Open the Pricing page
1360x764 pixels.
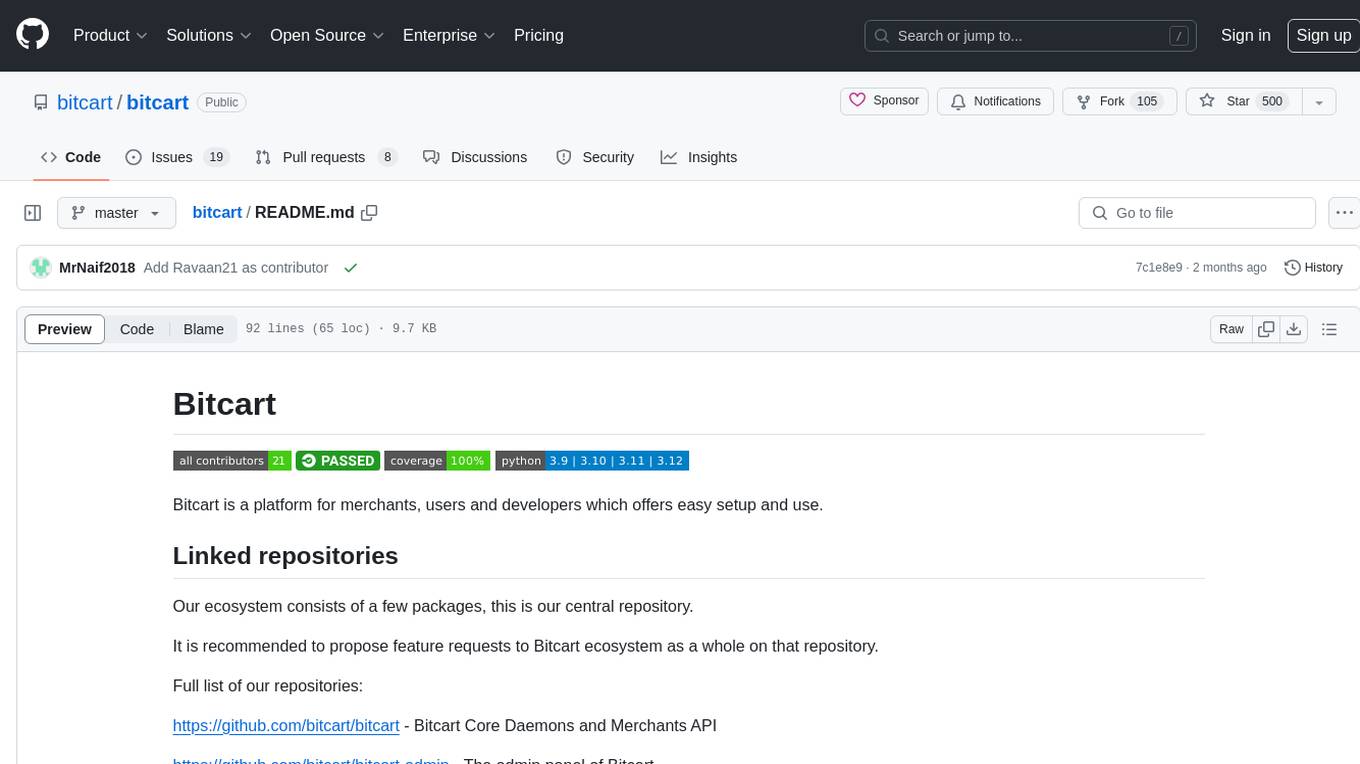(539, 35)
